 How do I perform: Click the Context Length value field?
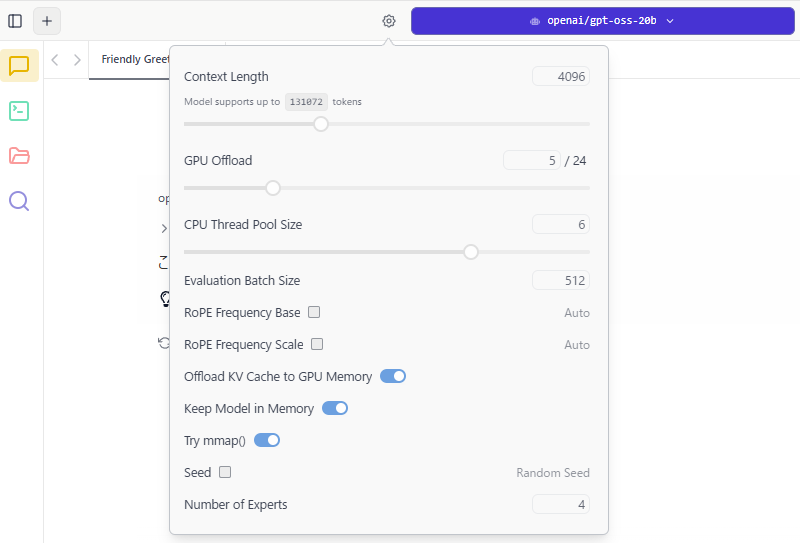coord(561,77)
